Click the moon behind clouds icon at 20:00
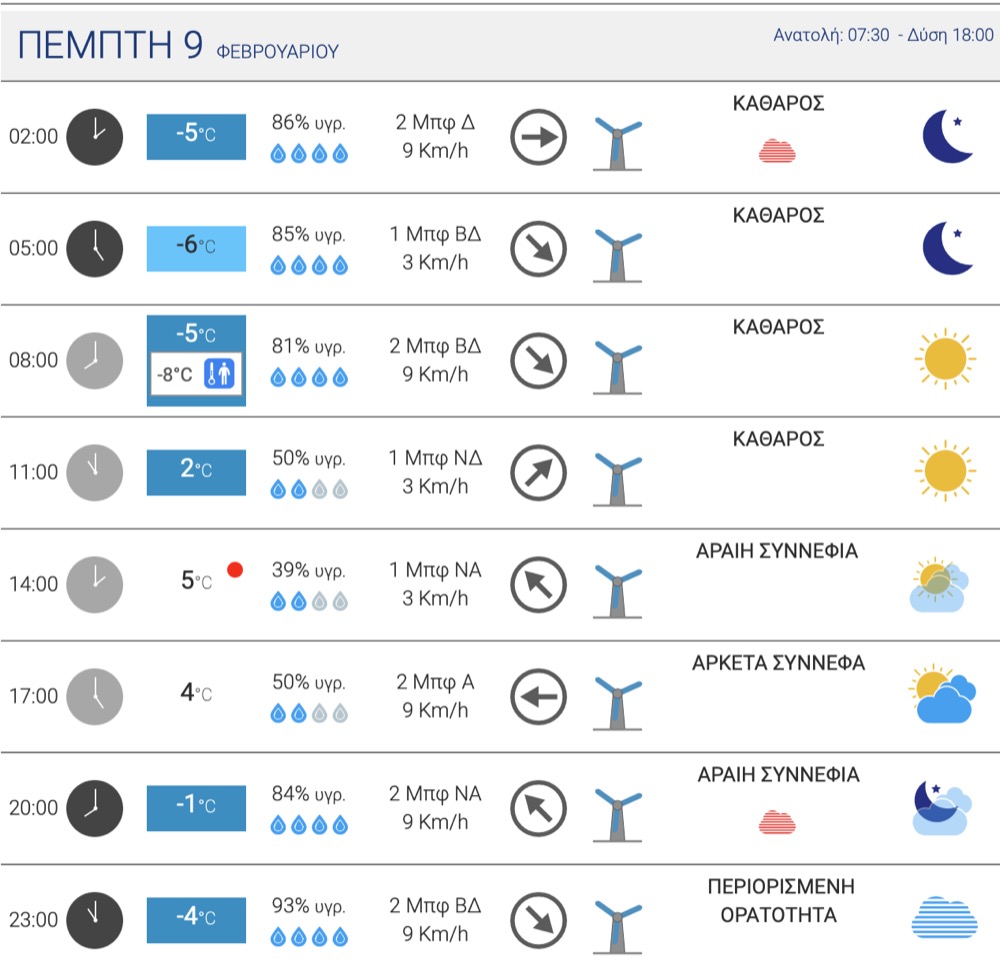This screenshot has height=974, width=1000. tap(942, 808)
